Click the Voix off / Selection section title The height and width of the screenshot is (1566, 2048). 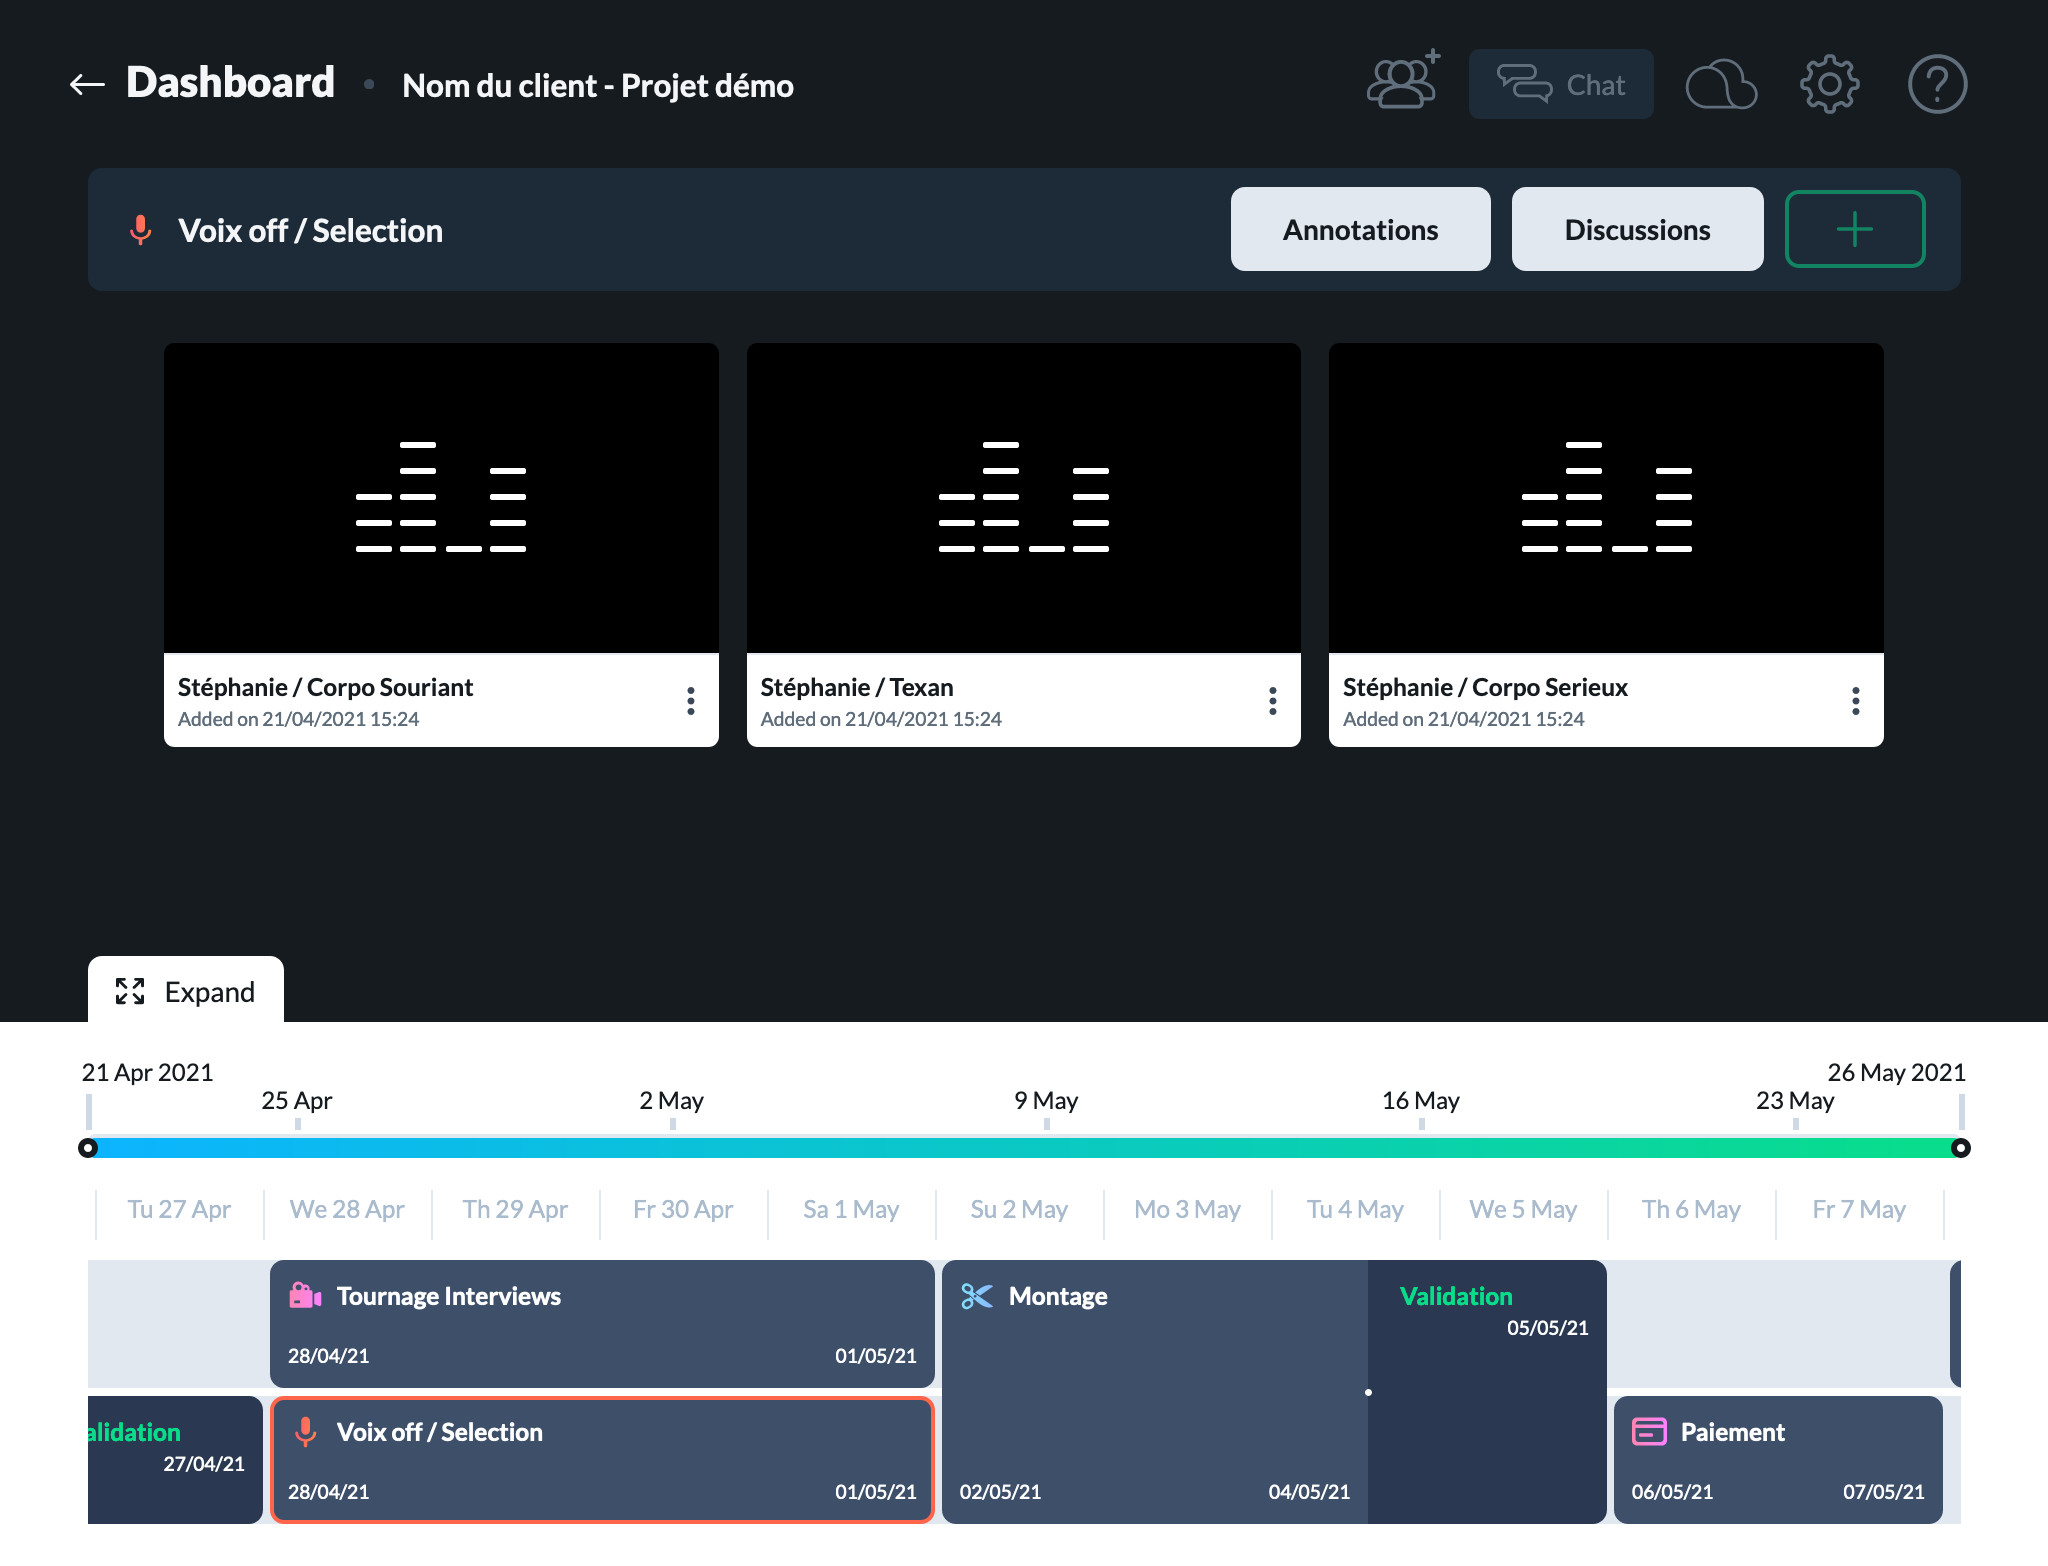pos(310,231)
